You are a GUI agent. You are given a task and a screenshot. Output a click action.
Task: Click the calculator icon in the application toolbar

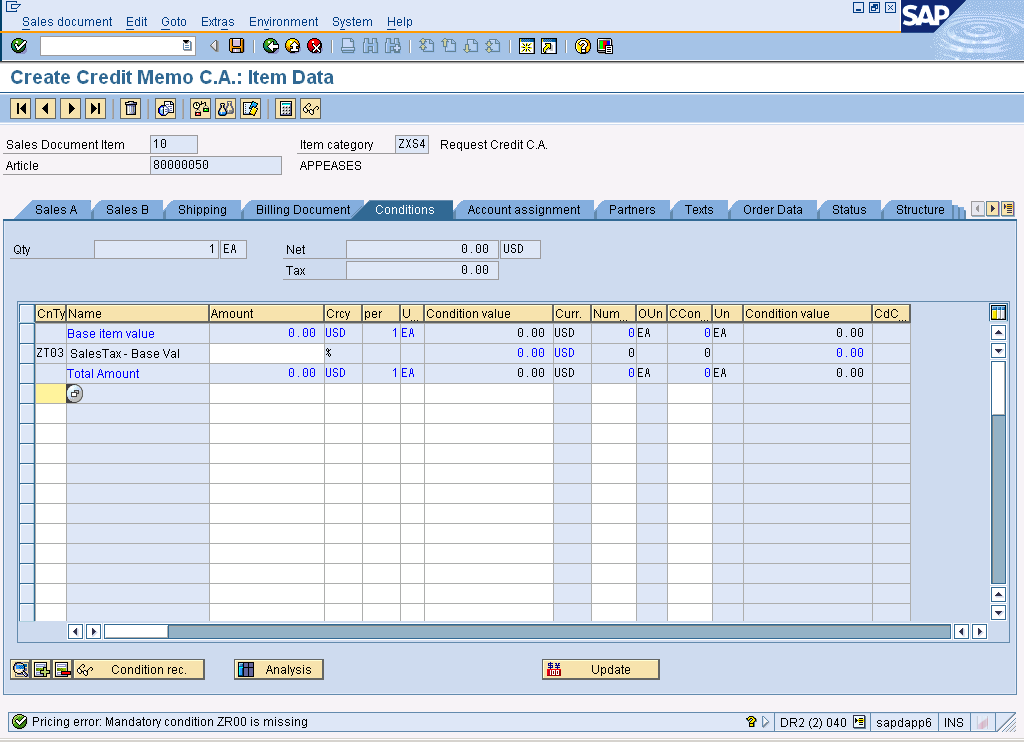285,108
